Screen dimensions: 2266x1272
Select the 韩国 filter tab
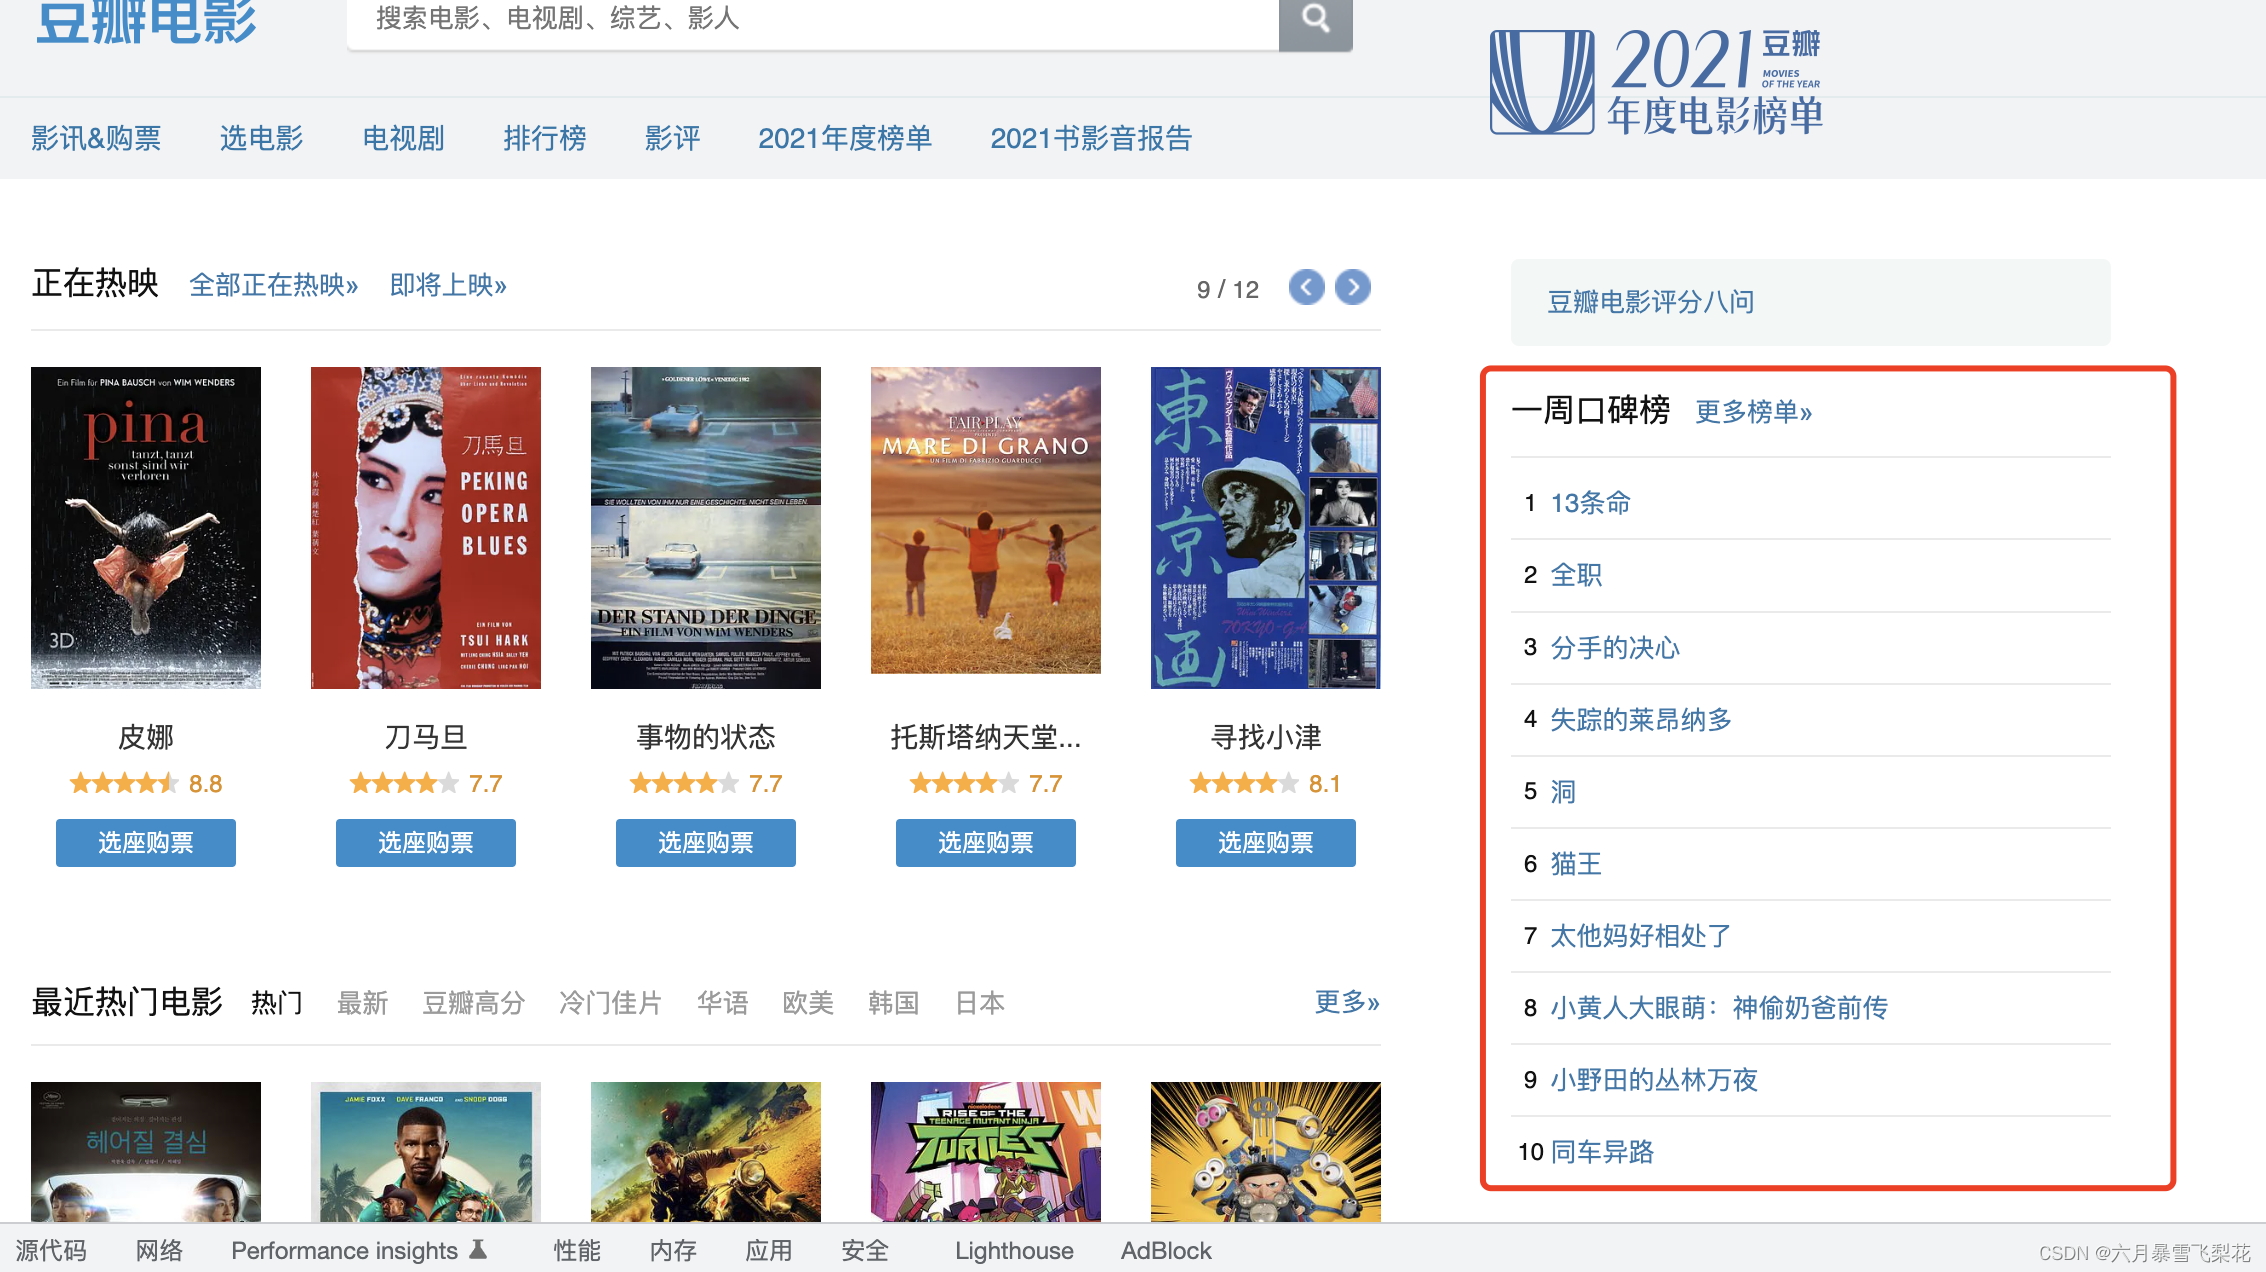[x=894, y=1003]
